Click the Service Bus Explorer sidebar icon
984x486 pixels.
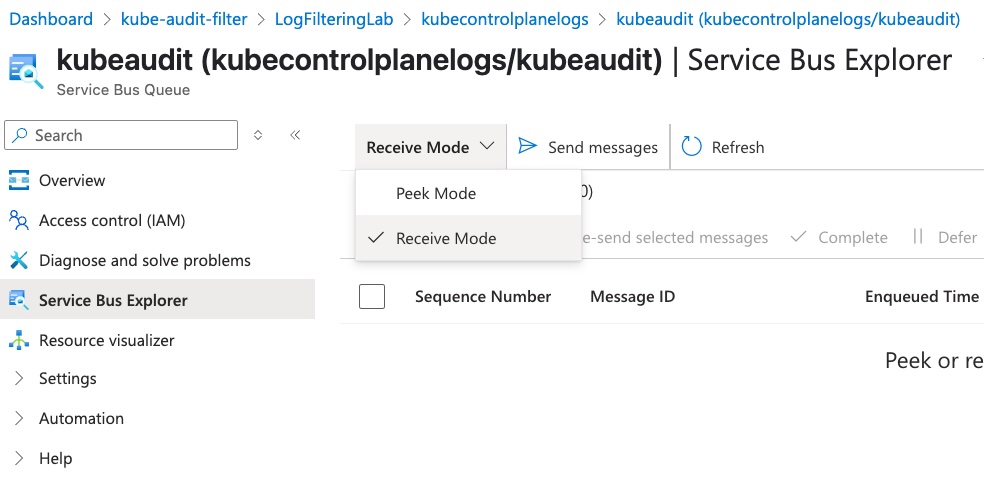click(19, 300)
